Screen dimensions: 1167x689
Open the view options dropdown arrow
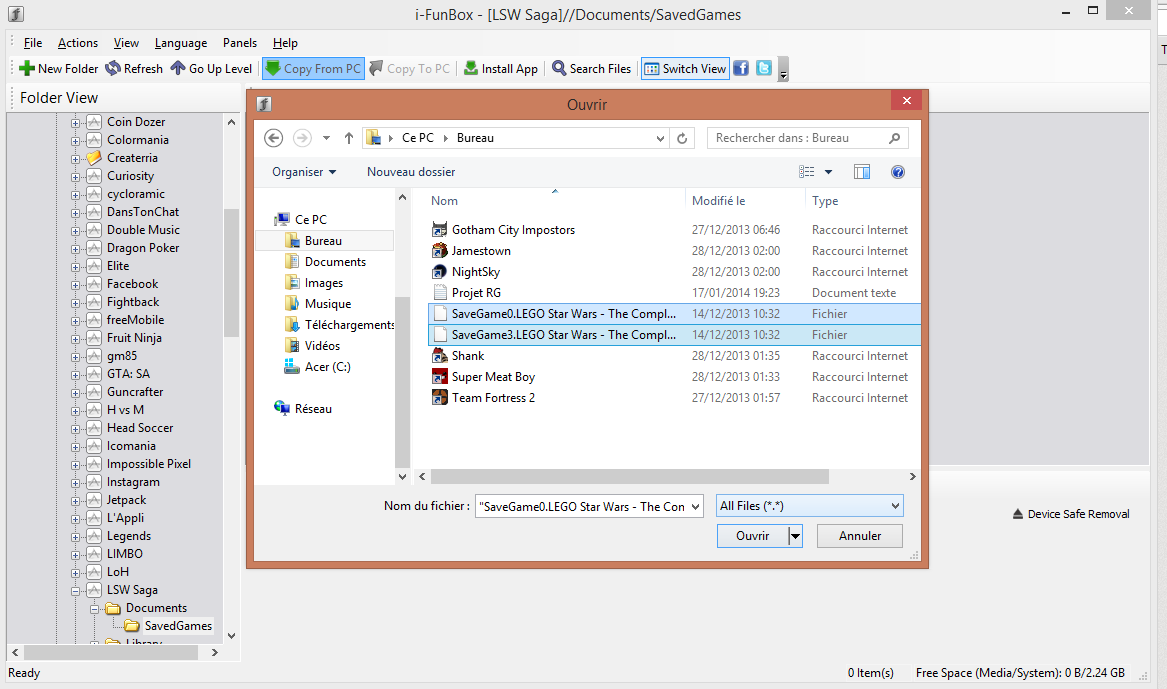[x=828, y=172]
